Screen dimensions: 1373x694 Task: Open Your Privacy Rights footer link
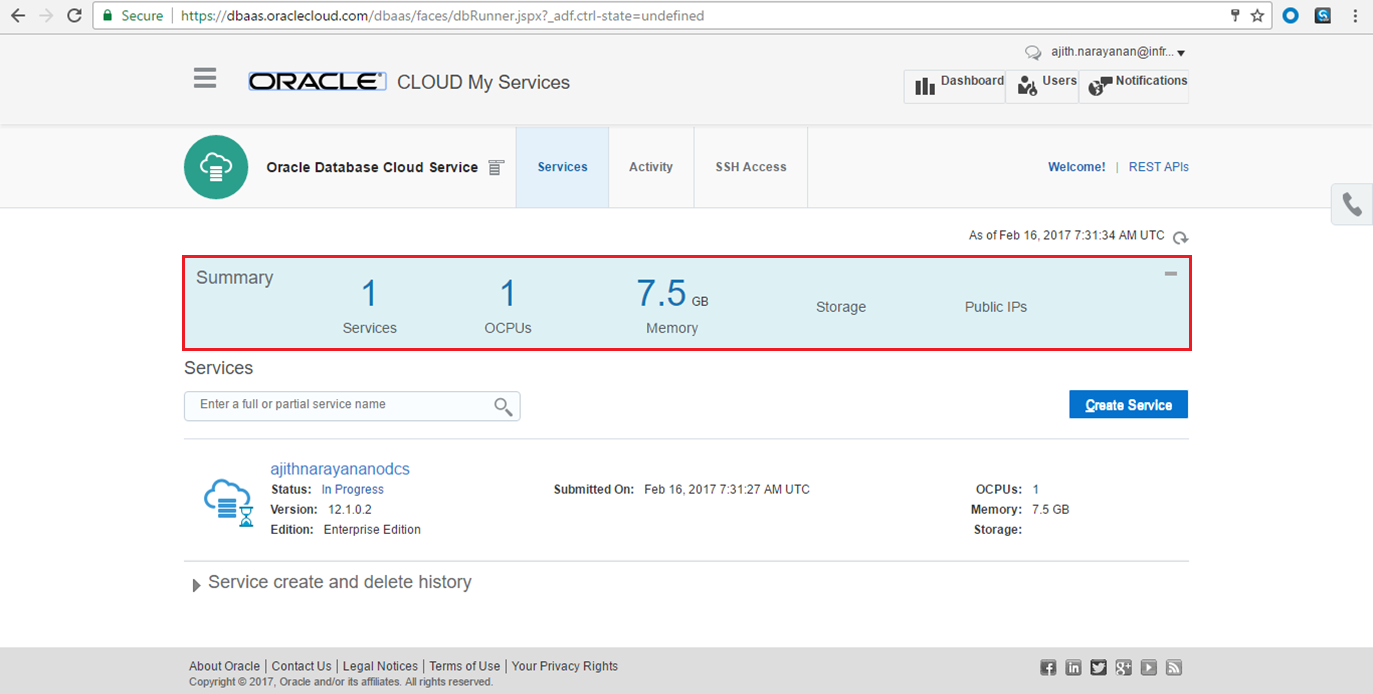564,666
